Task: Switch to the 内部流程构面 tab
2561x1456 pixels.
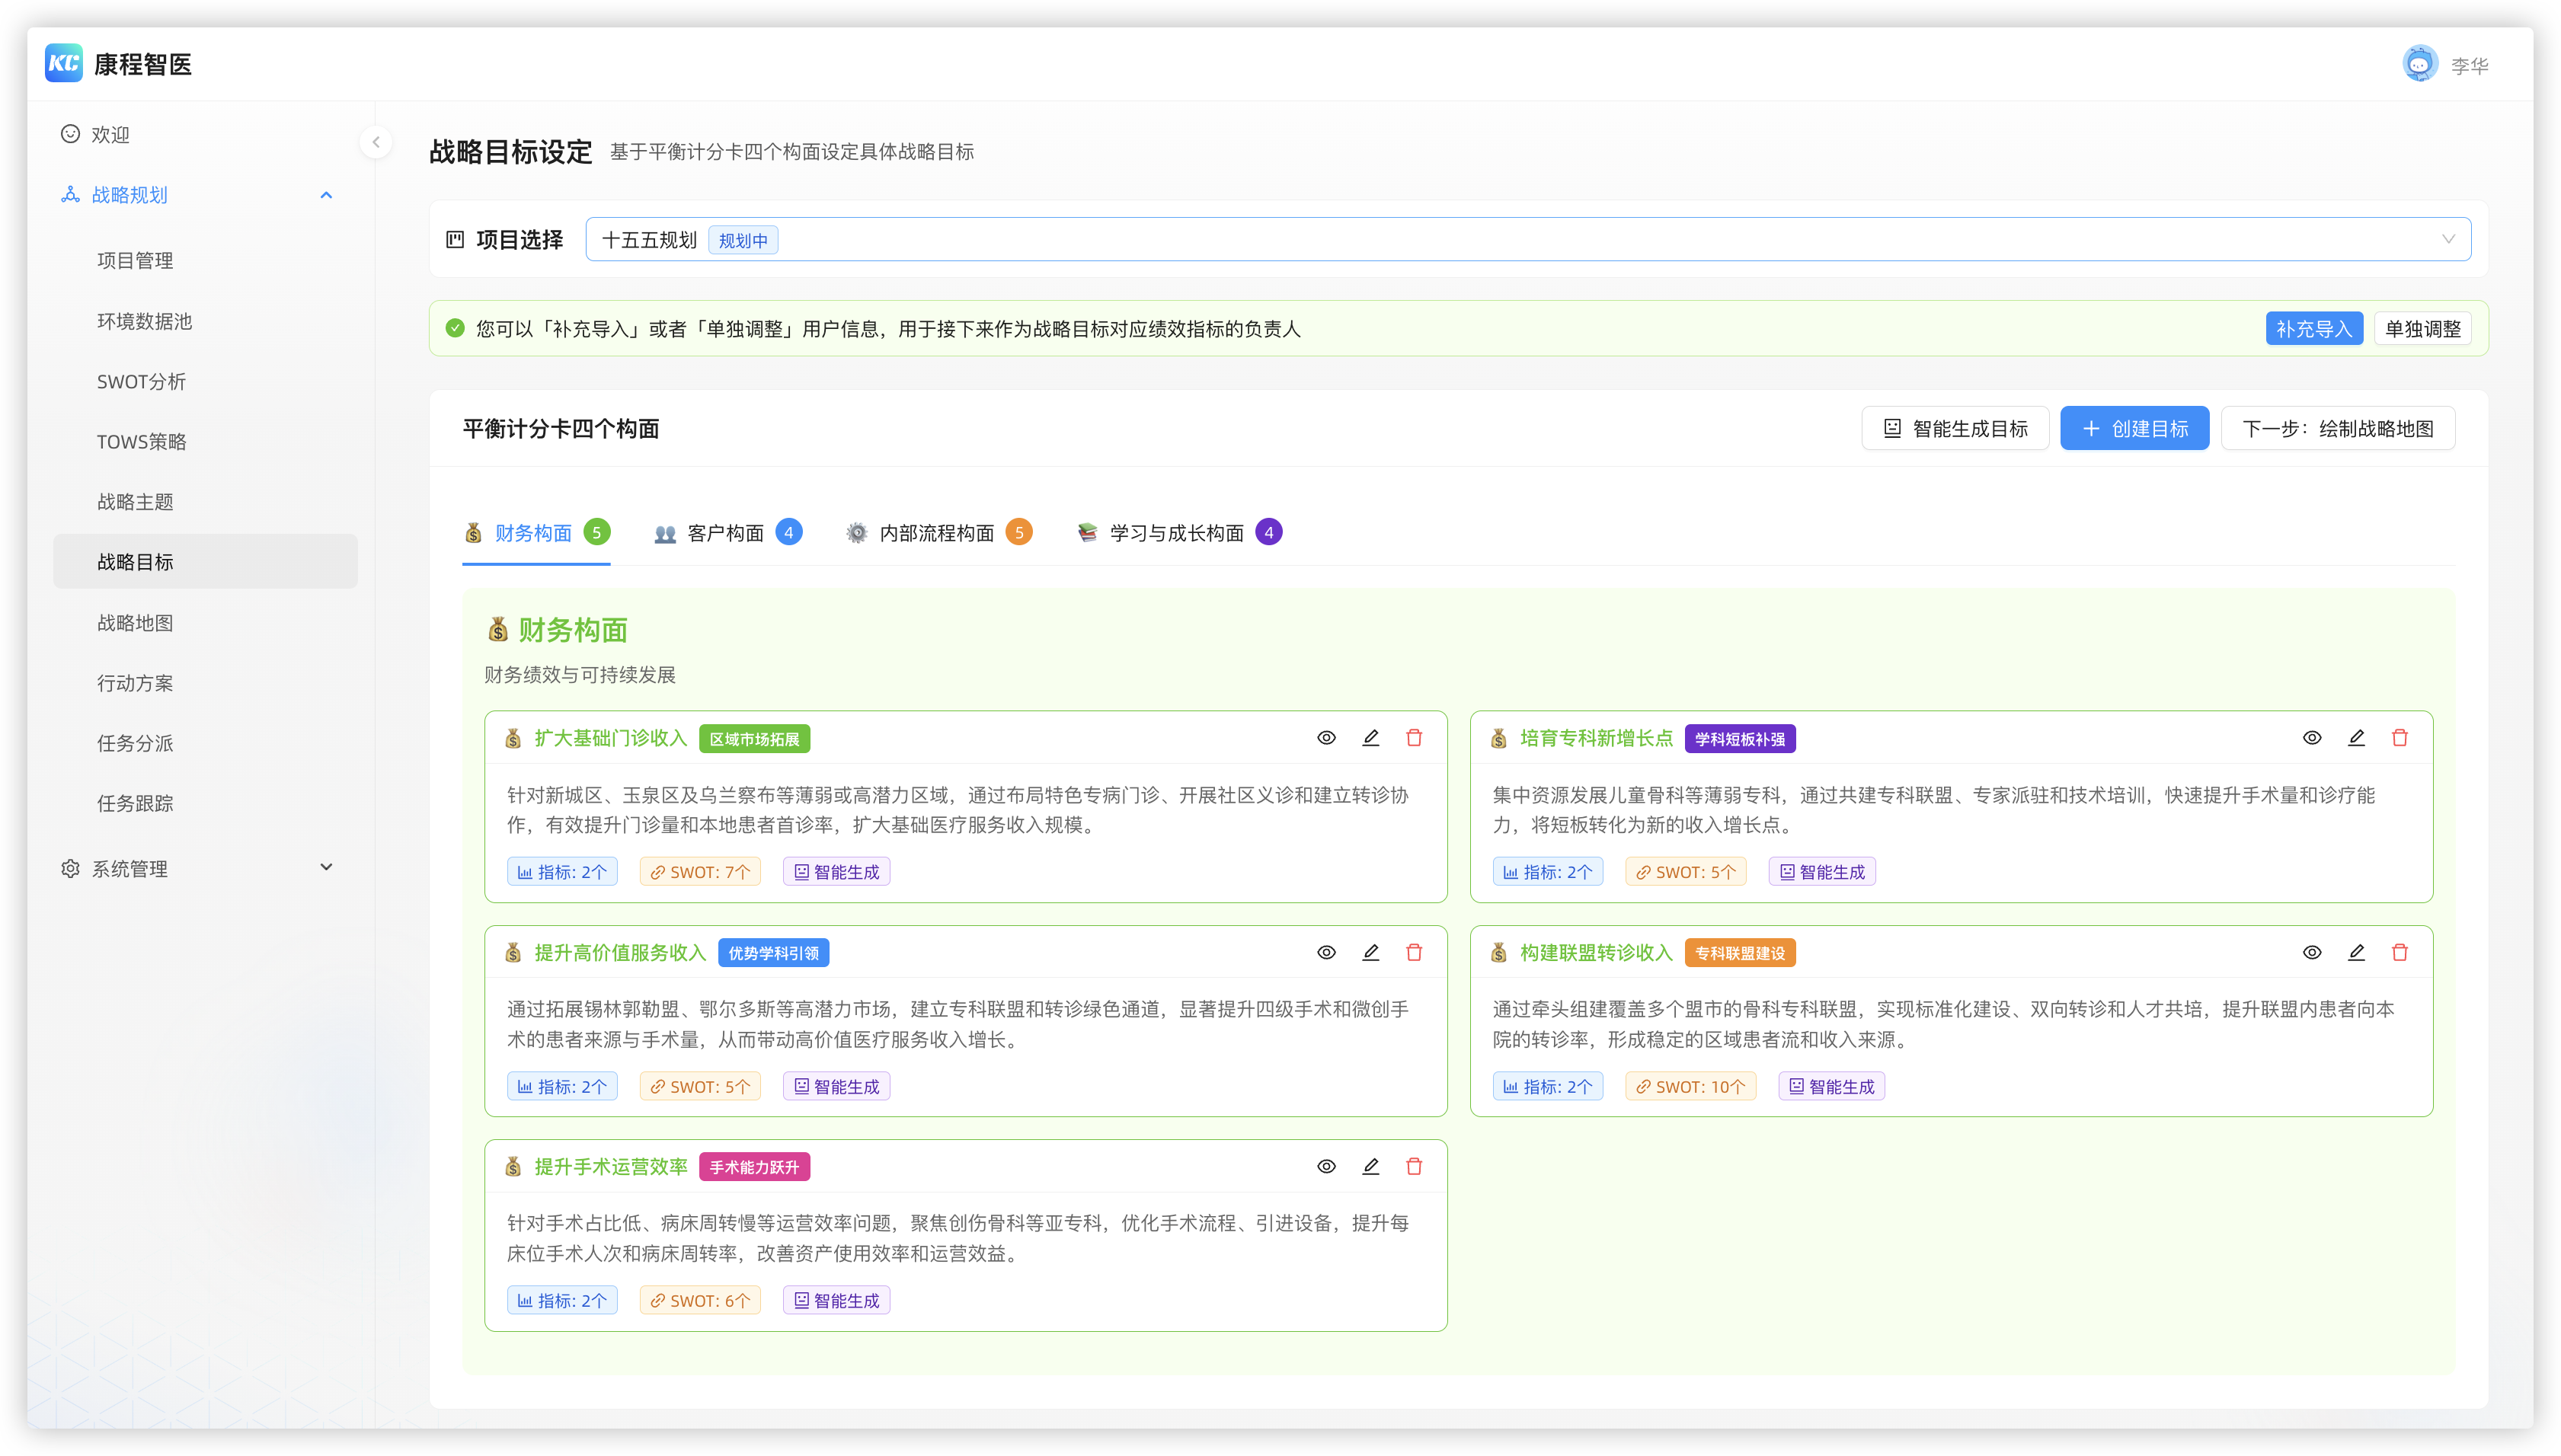Action: 938,533
